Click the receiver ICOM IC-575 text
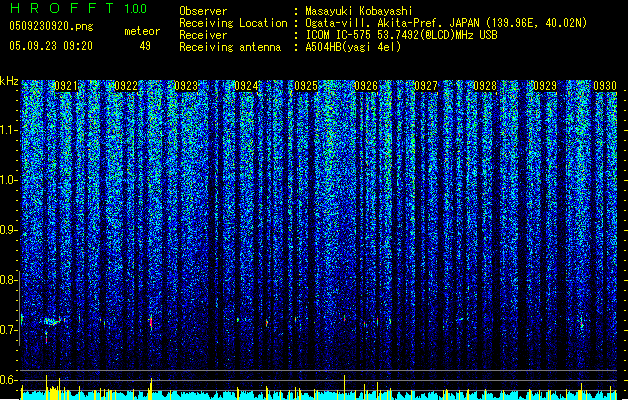Image resolution: width=629 pixels, height=400 pixels. 401,35
